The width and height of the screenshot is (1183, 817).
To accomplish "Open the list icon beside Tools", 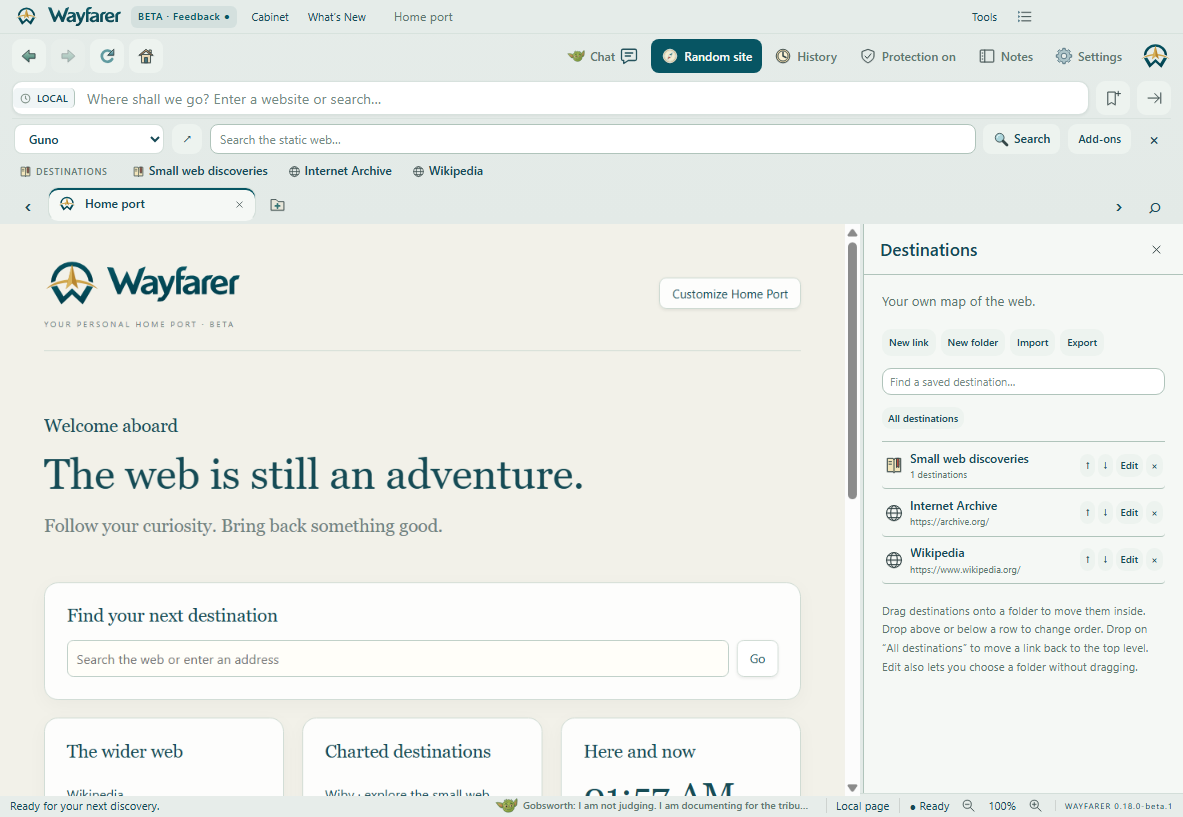I will (x=1024, y=17).
